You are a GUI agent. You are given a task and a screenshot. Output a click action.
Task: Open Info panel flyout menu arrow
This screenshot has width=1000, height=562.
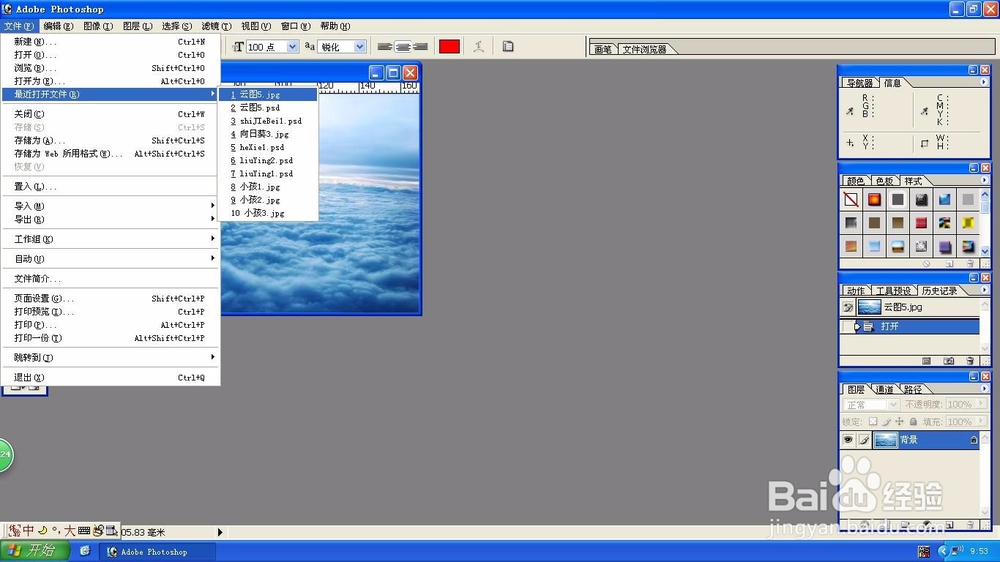[983, 82]
